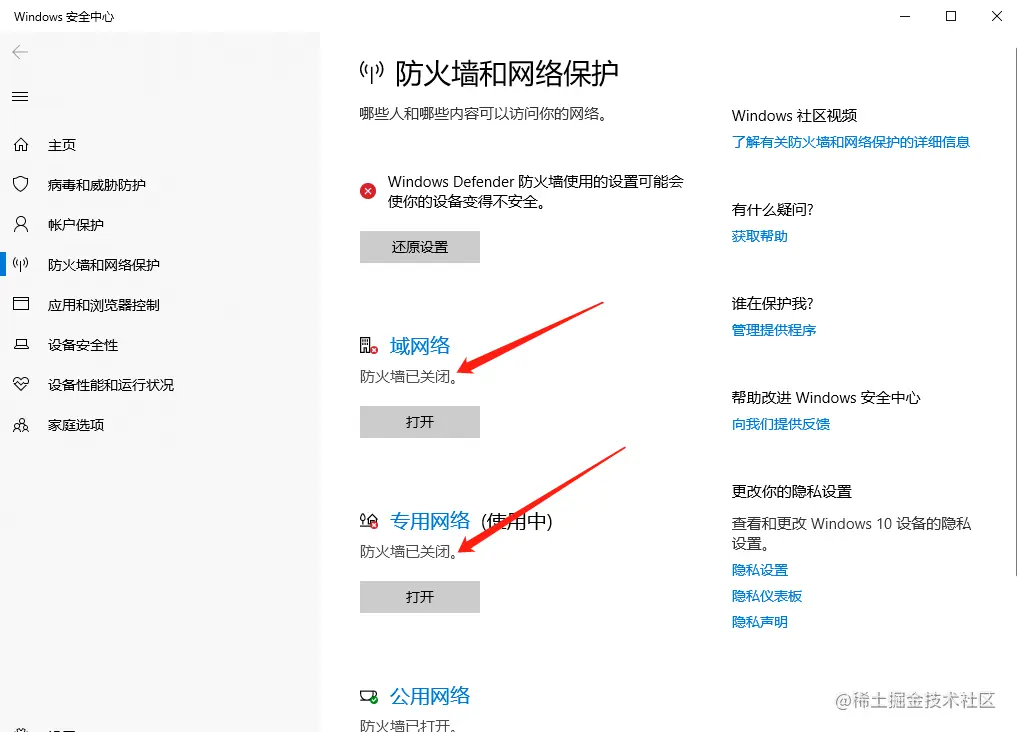Go to 设备性能和运行状况
Viewport: 1017px width, 732px height.
[x=111, y=385]
